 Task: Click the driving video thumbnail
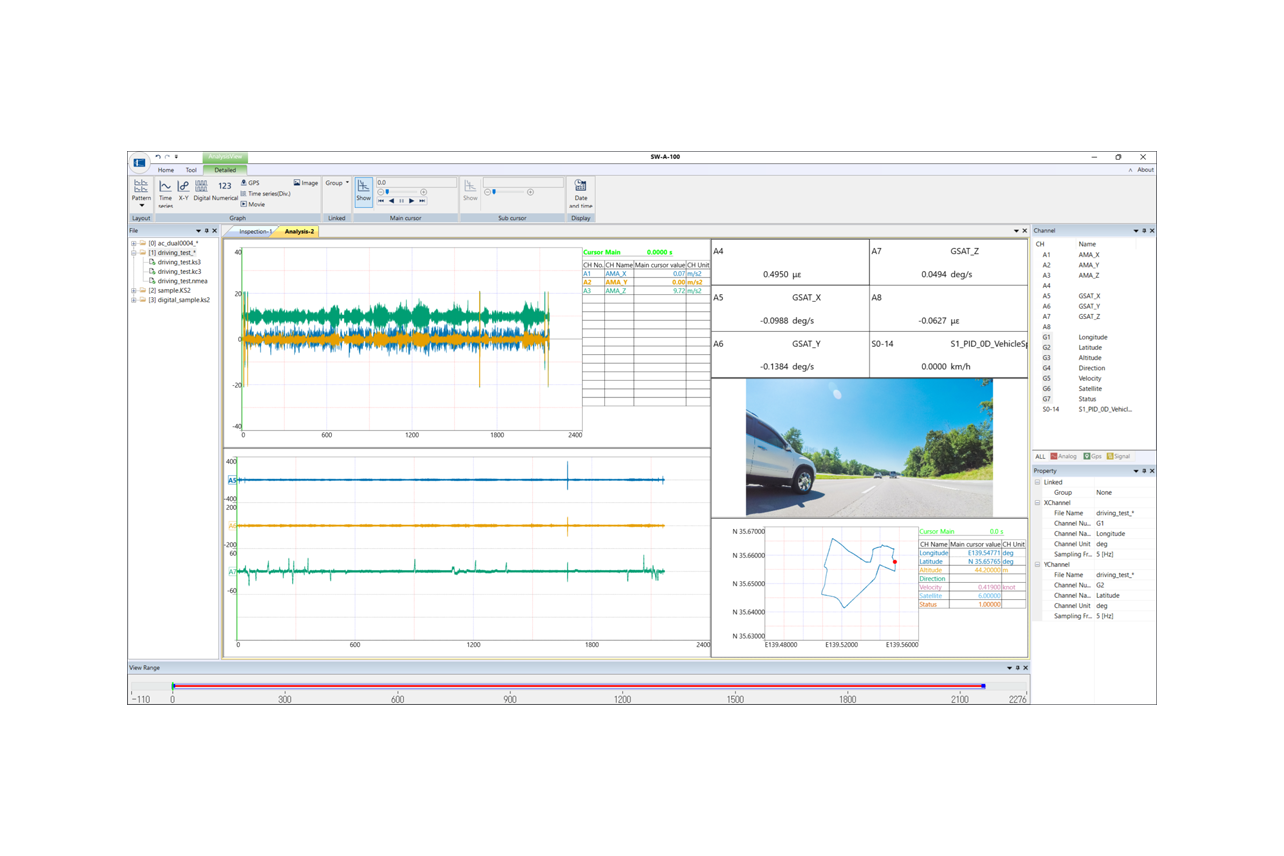pos(869,447)
